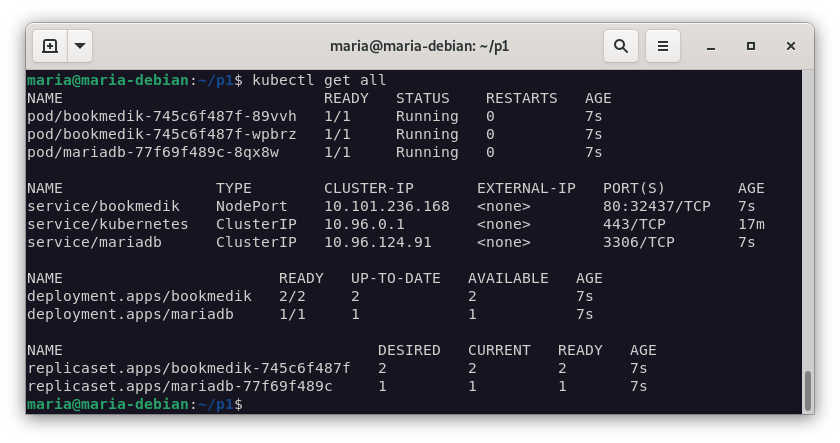840x443 pixels.
Task: Click the terminal scrollbar thumb
Action: point(808,390)
